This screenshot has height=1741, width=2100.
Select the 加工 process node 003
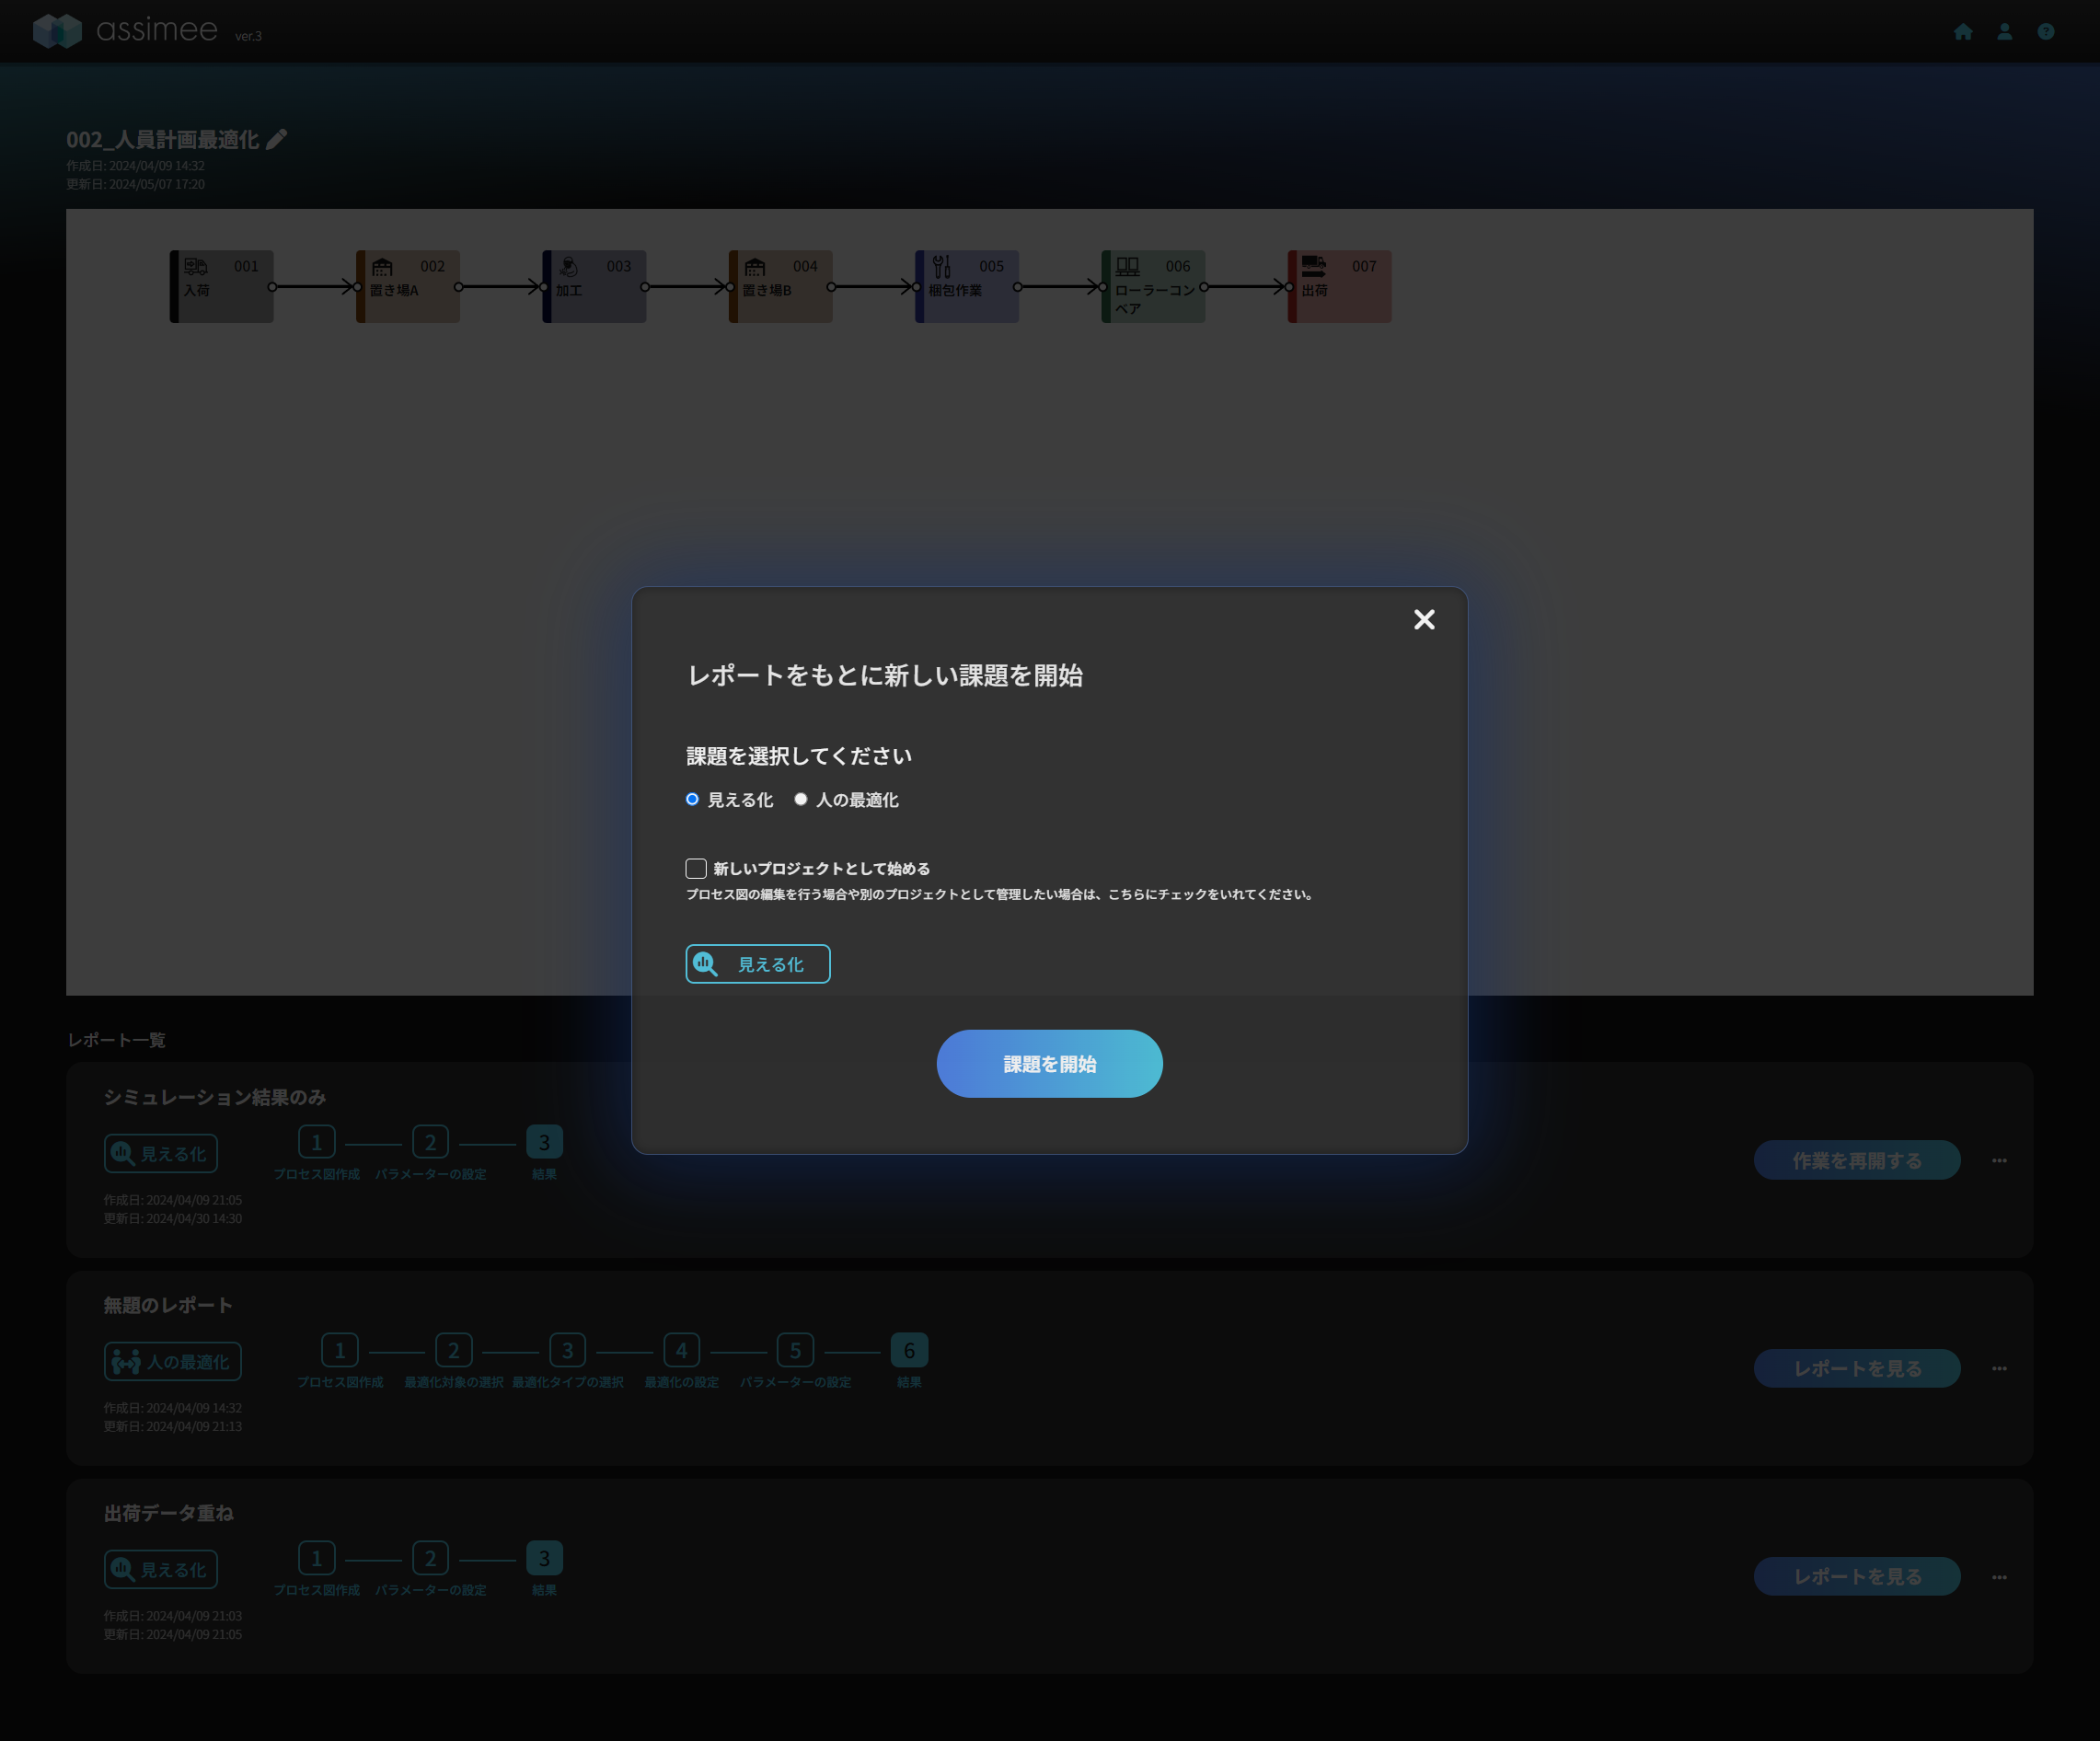595,286
